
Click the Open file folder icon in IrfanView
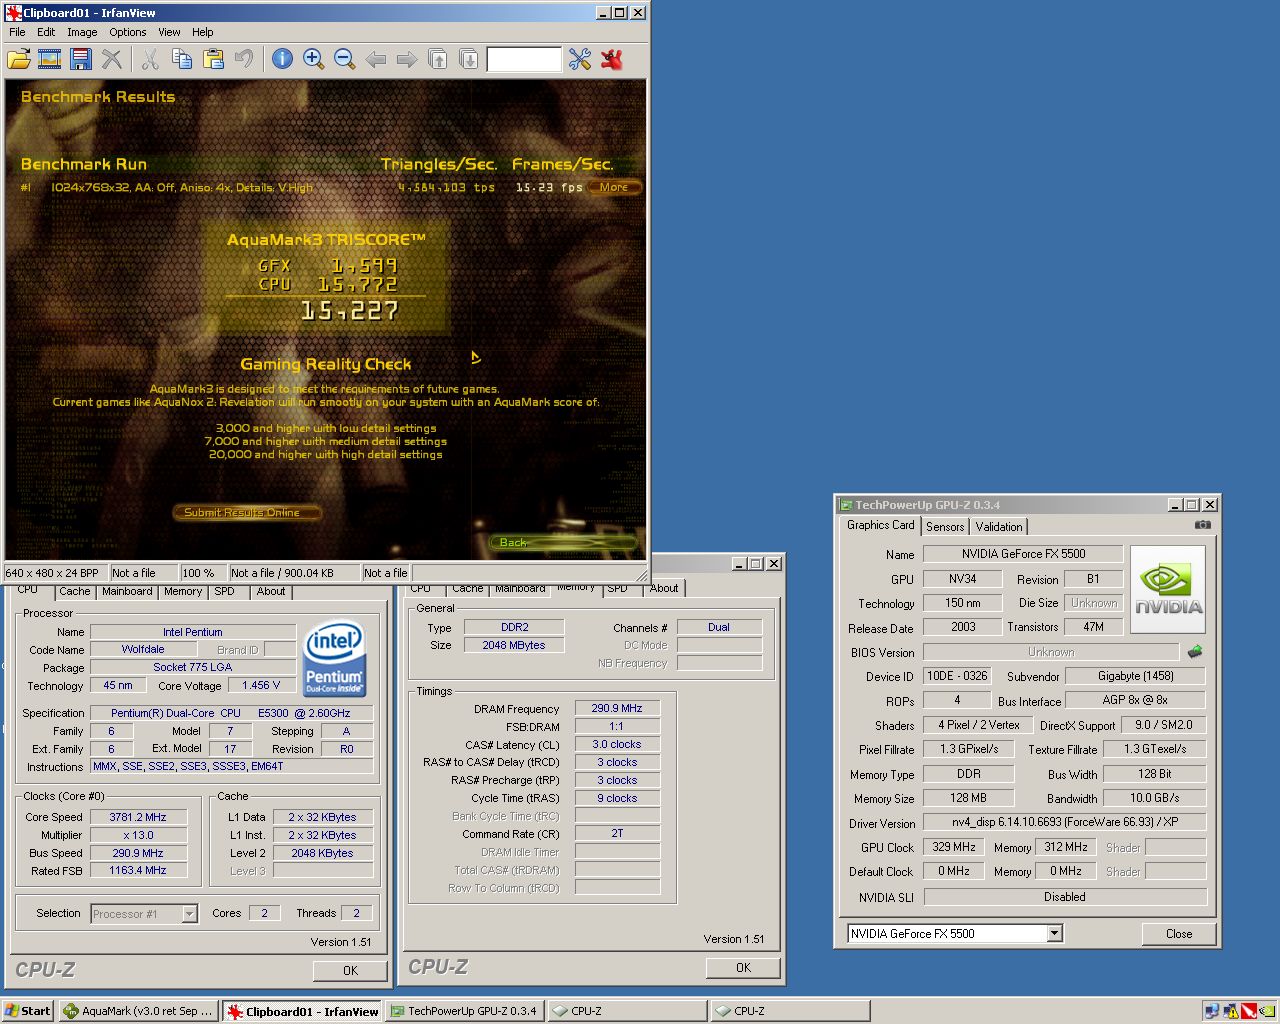(19, 59)
